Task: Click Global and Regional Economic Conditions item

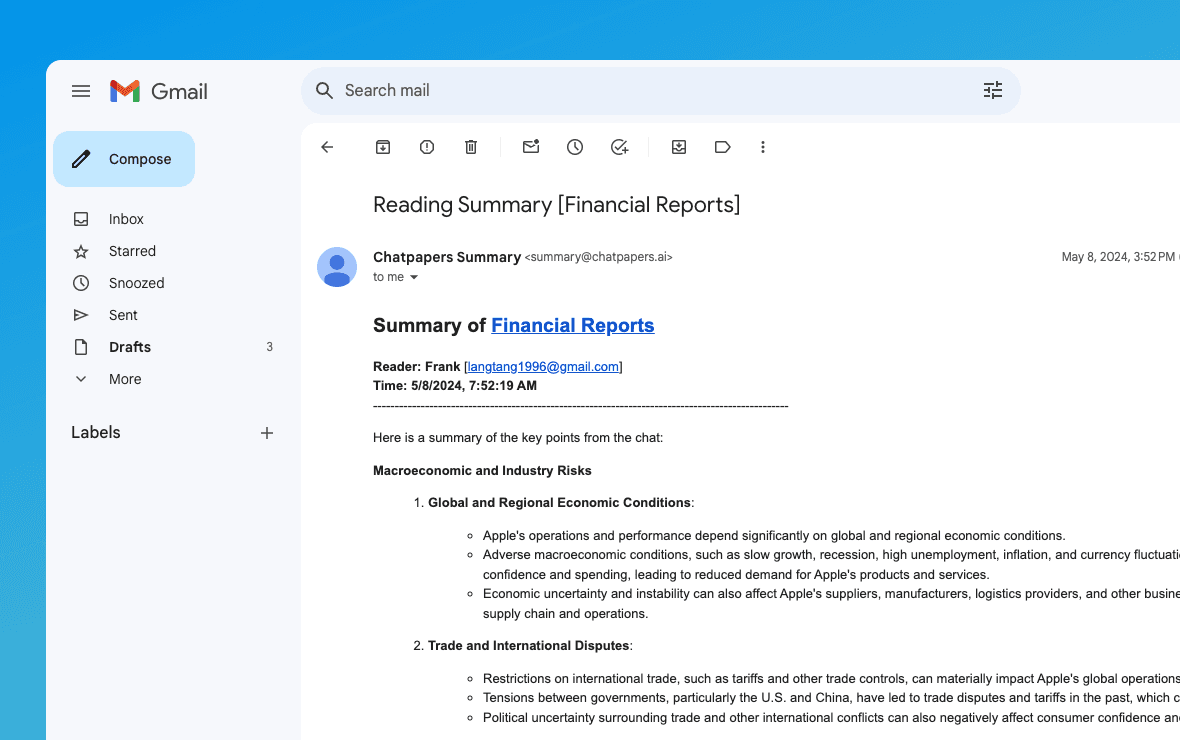Action: (559, 503)
